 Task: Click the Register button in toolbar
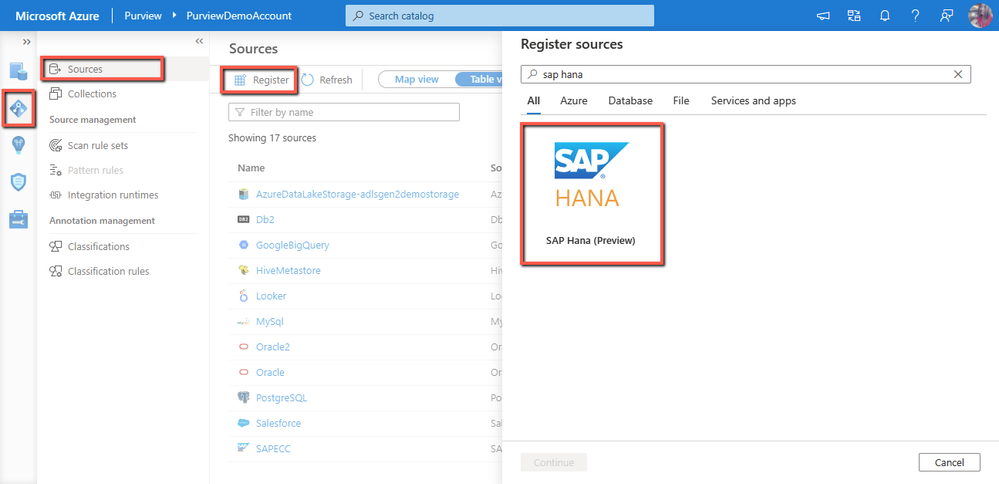(261, 80)
